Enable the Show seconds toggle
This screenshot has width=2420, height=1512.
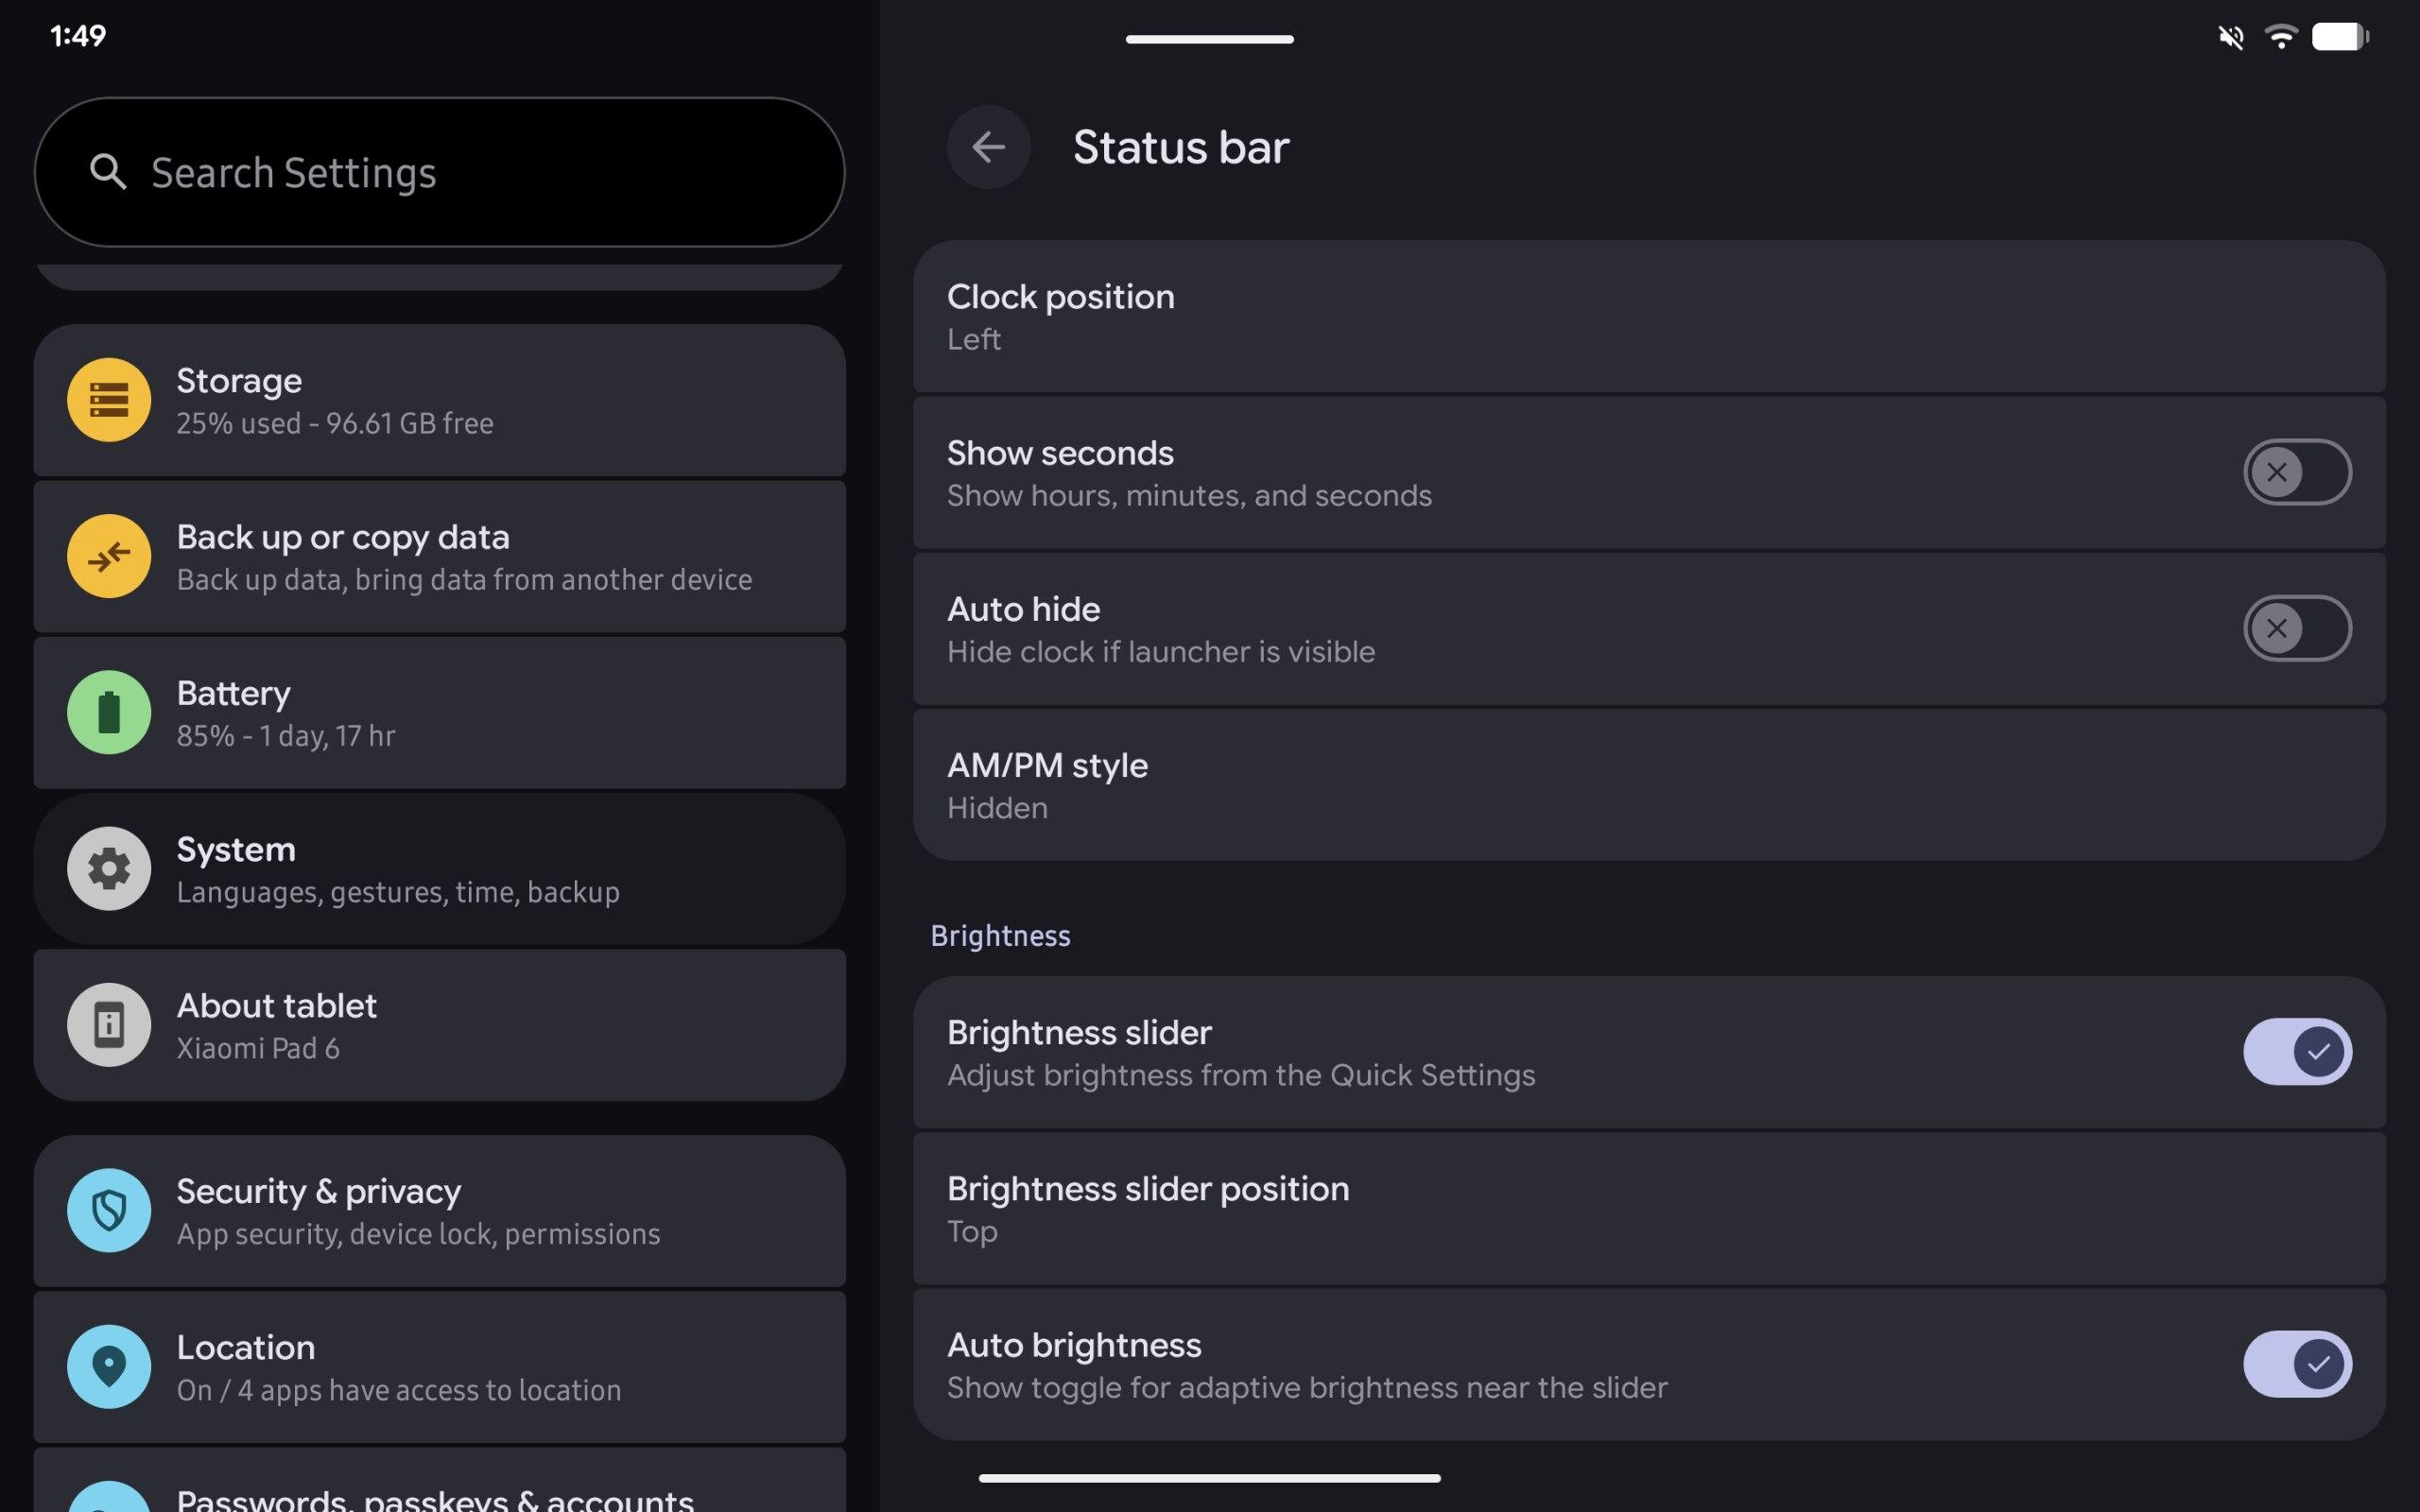click(x=2296, y=472)
